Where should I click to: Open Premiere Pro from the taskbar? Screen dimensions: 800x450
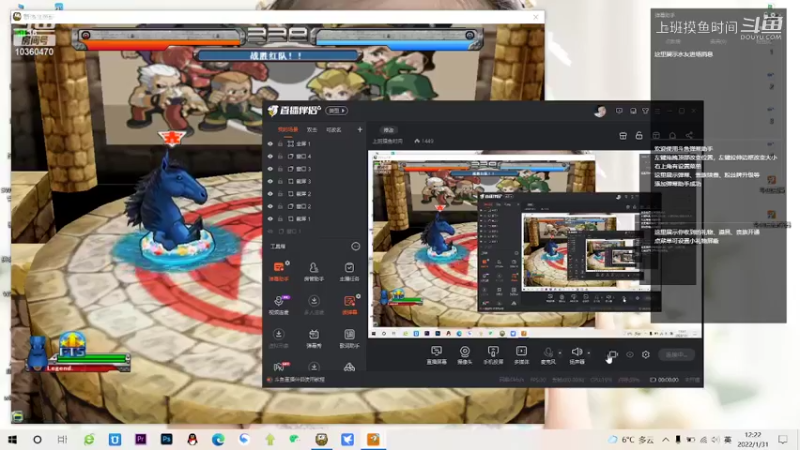pos(140,439)
